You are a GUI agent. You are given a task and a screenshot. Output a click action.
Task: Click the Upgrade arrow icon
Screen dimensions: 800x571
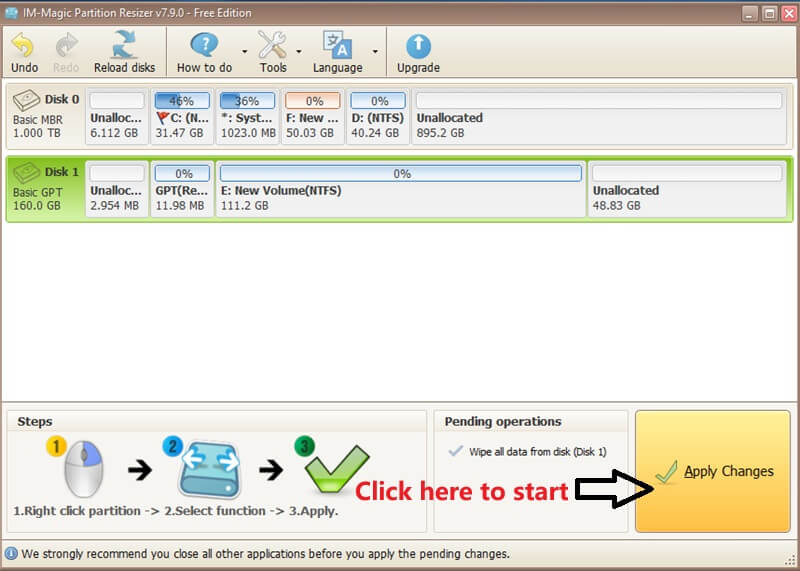pos(418,46)
